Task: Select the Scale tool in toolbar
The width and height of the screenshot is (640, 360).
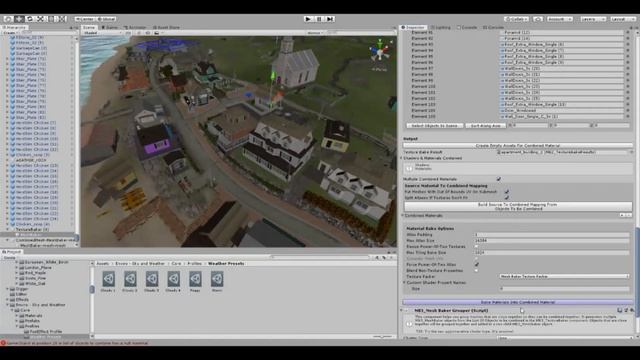Action: [x=40, y=19]
